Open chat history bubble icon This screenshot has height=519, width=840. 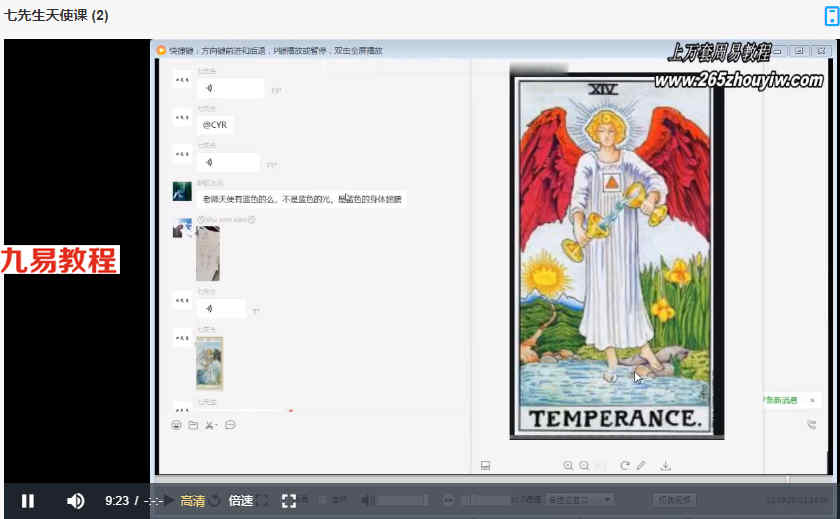(230, 425)
